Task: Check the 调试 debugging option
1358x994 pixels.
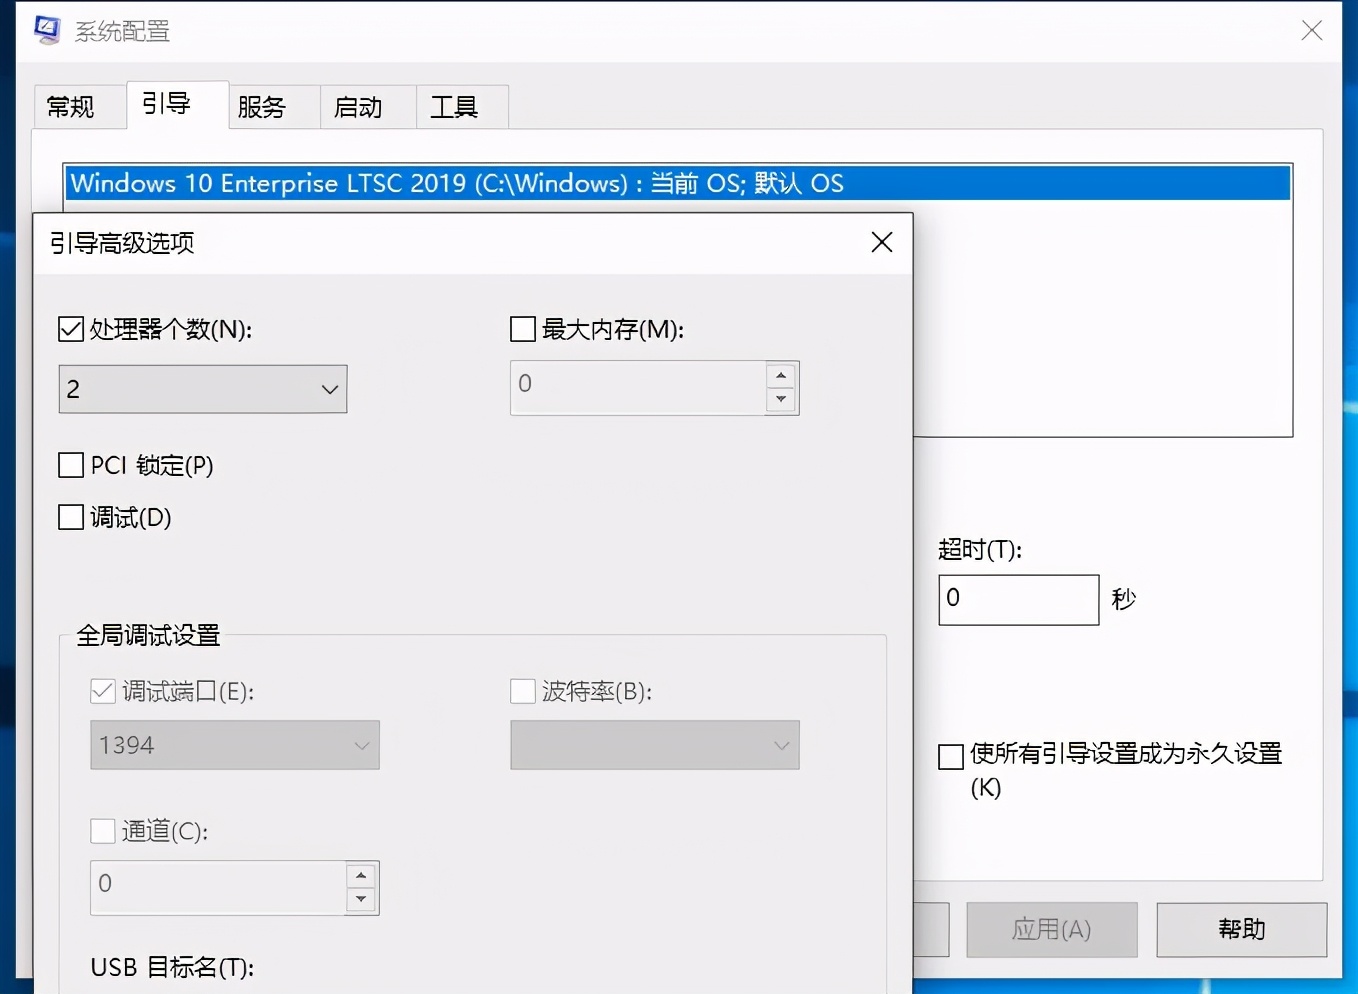Action: click(x=70, y=517)
